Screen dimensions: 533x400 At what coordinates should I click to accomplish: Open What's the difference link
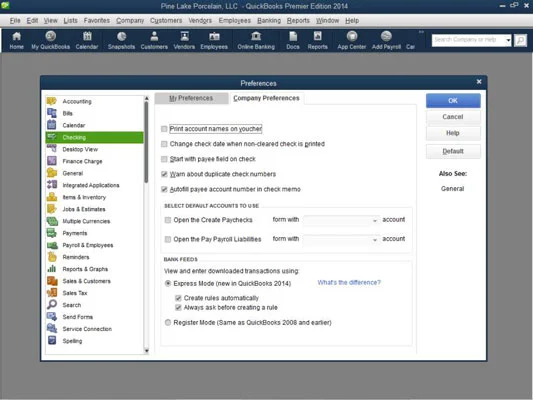(349, 283)
